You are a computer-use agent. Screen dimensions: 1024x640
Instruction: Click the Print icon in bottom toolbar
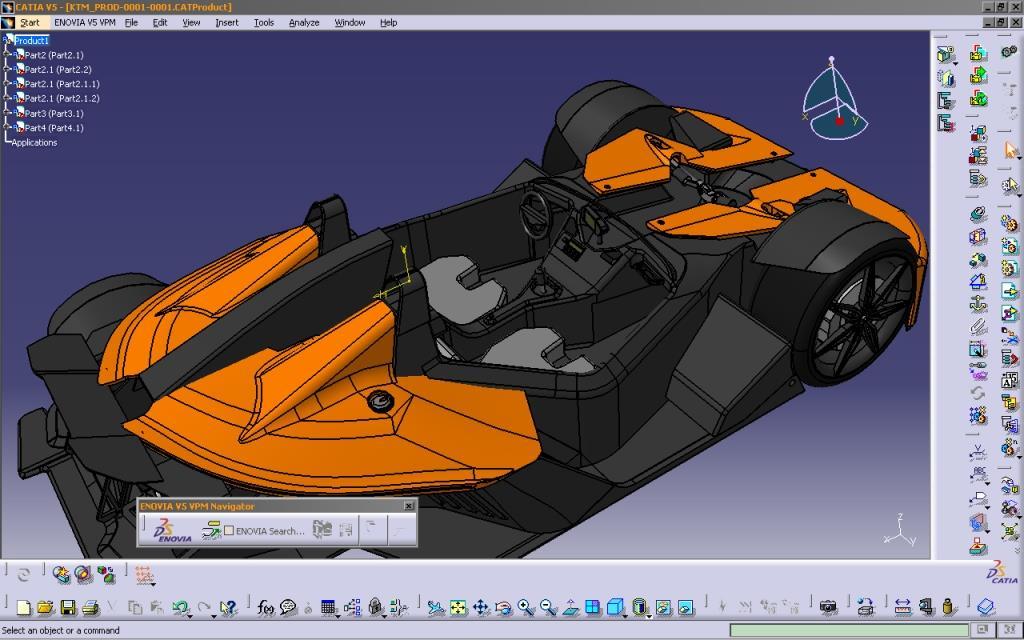(91, 608)
